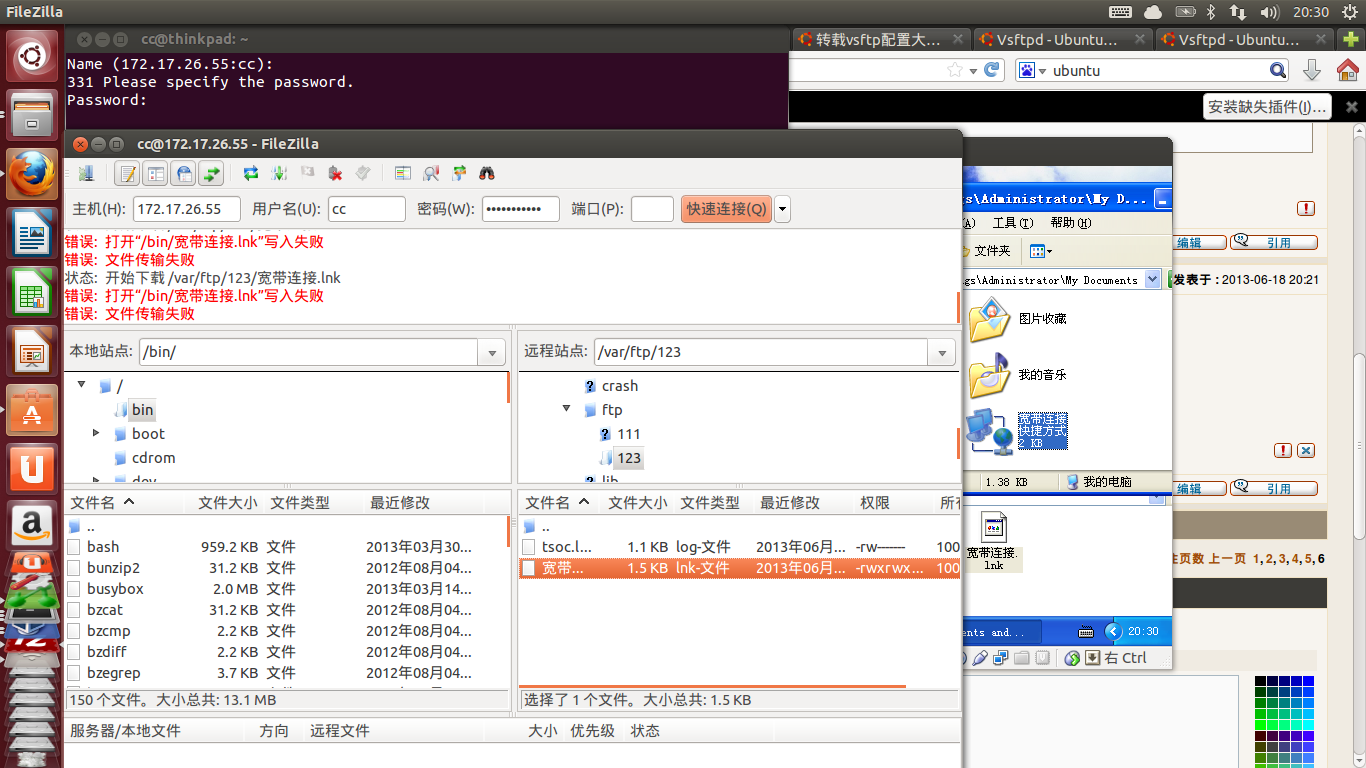Open Firefox from the Ubuntu launcher
1366x768 pixels.
tap(33, 173)
